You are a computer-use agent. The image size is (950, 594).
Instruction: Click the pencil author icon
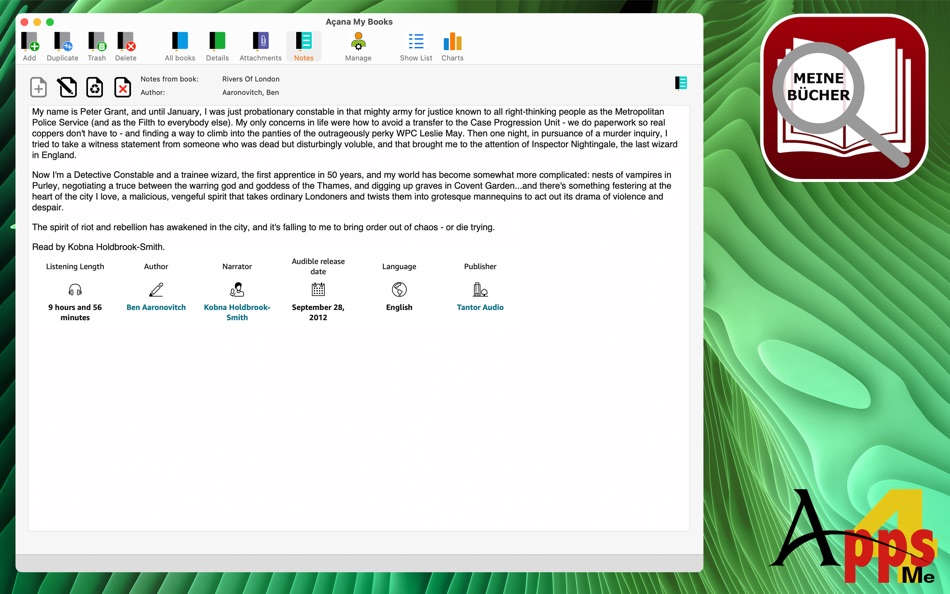click(156, 290)
